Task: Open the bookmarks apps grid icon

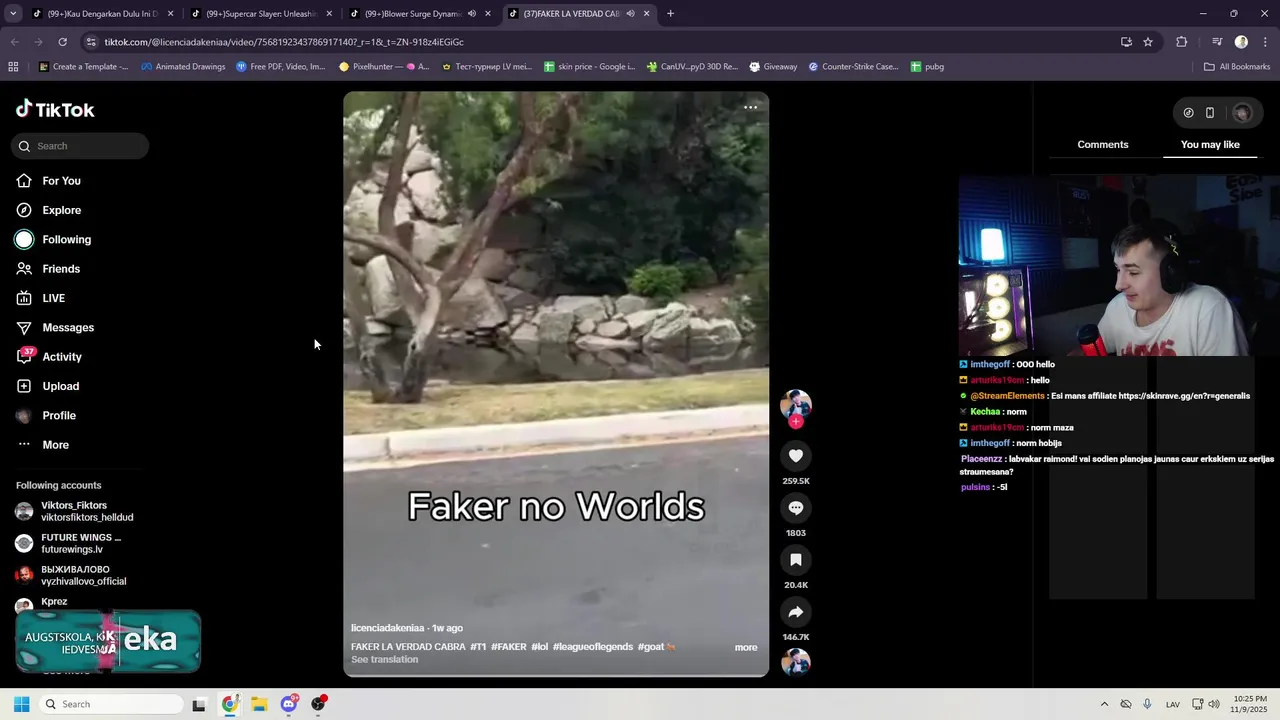Action: point(13,67)
